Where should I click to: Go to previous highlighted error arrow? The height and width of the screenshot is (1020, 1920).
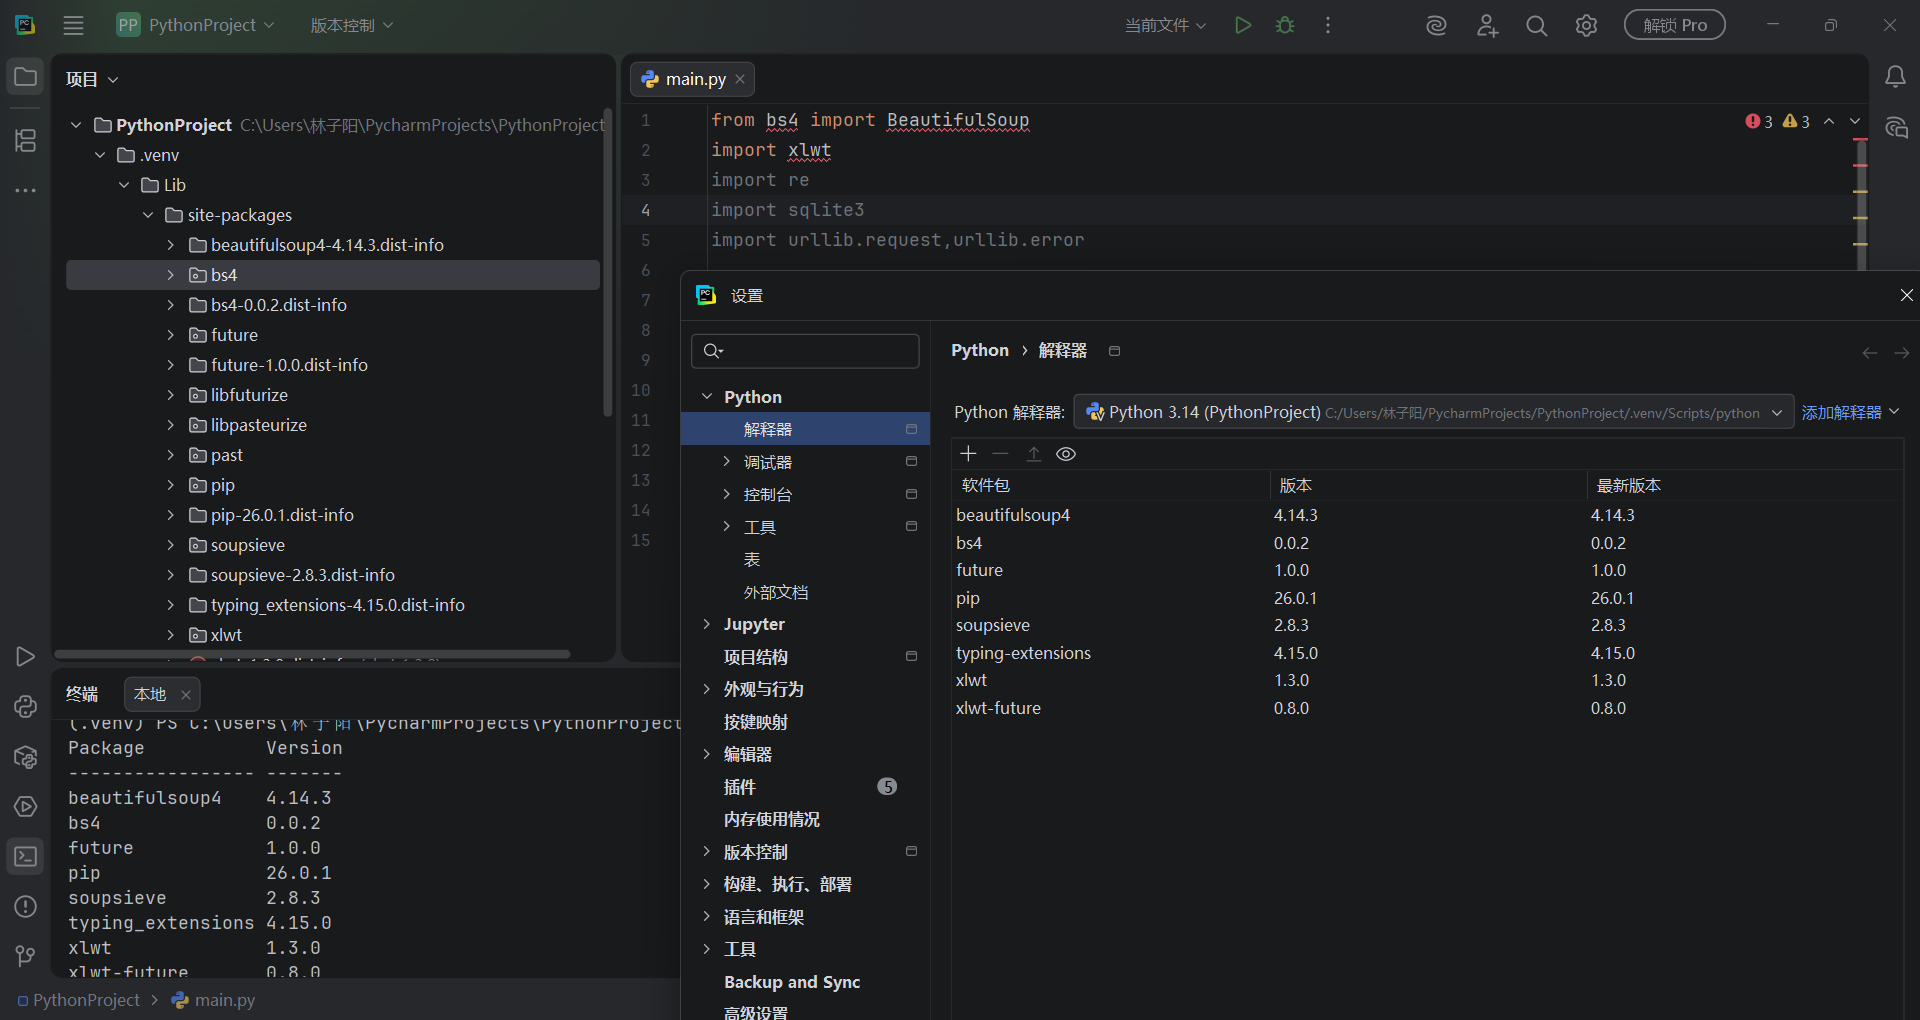(x=1829, y=121)
